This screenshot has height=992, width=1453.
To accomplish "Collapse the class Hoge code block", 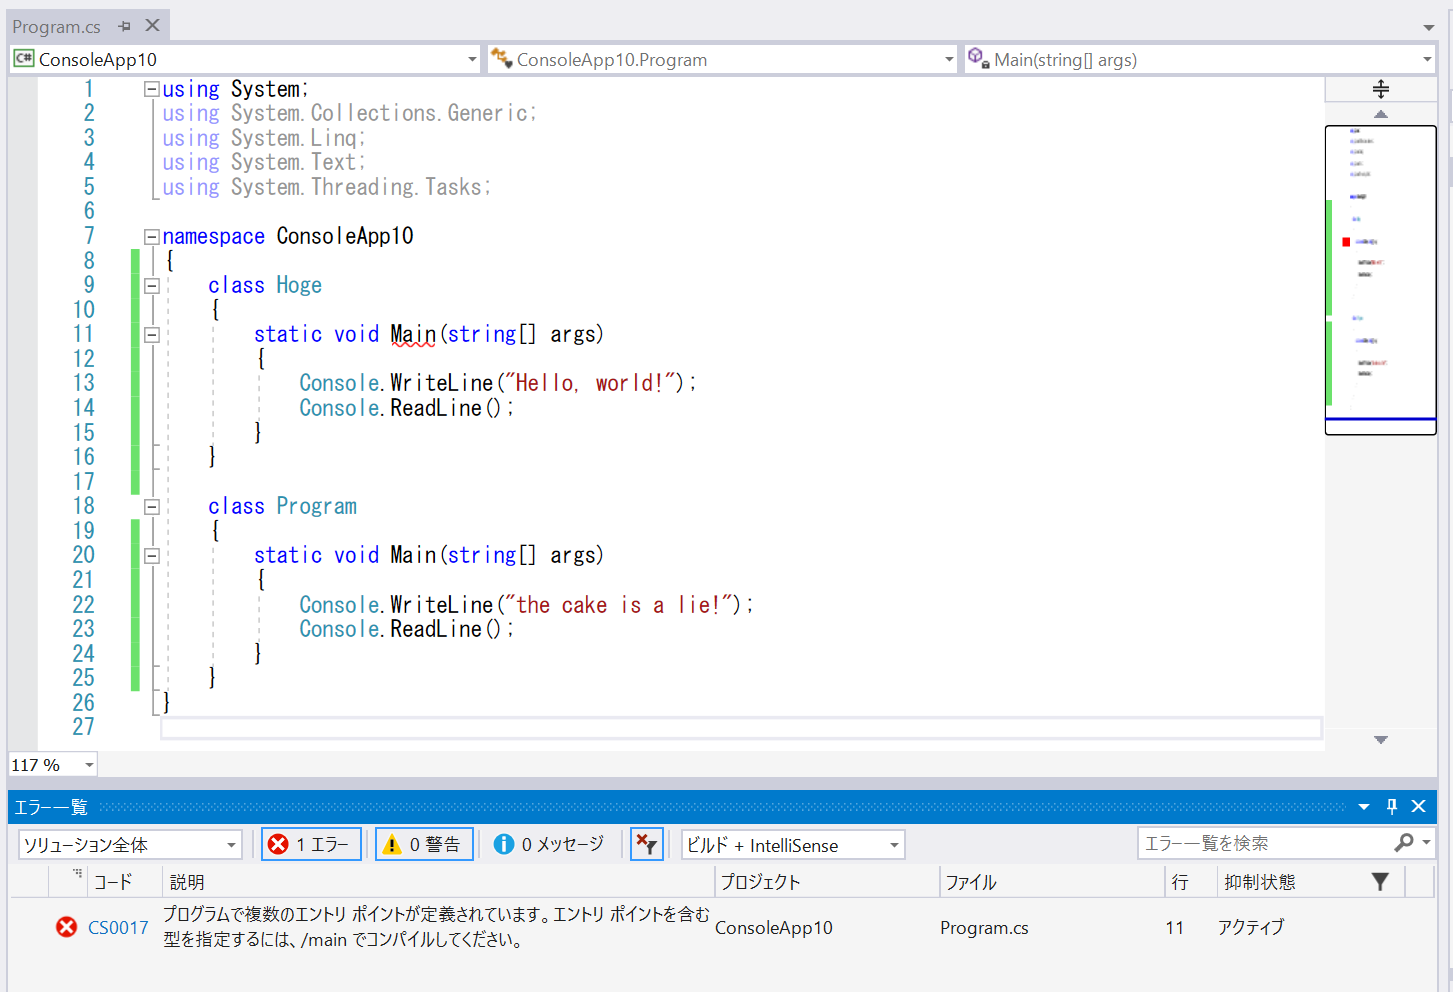I will point(152,286).
